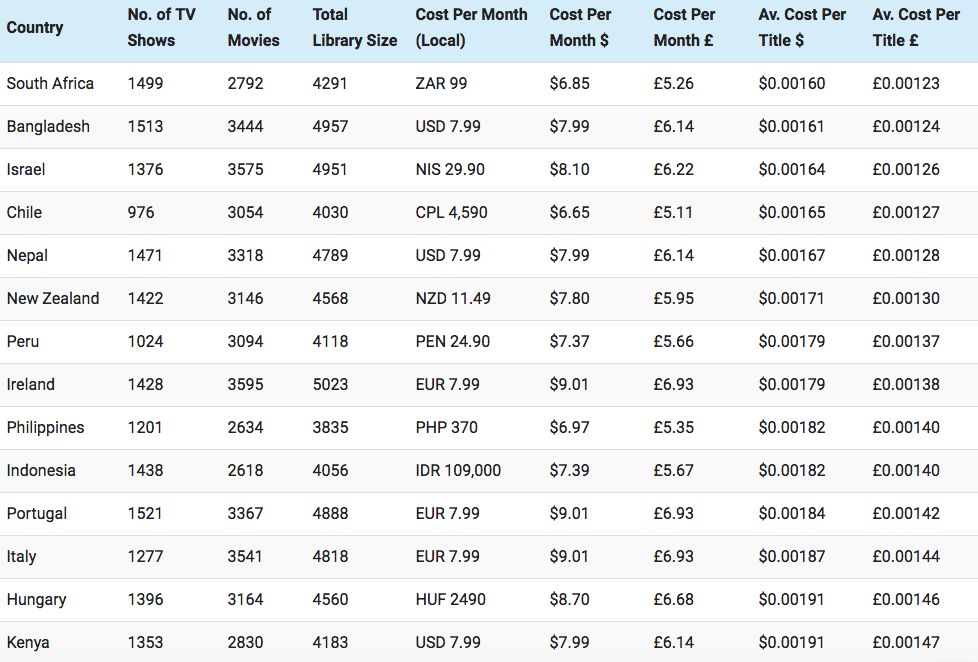Select New Zealand's NZD 11.49 cell
The height and width of the screenshot is (662, 978).
(453, 299)
